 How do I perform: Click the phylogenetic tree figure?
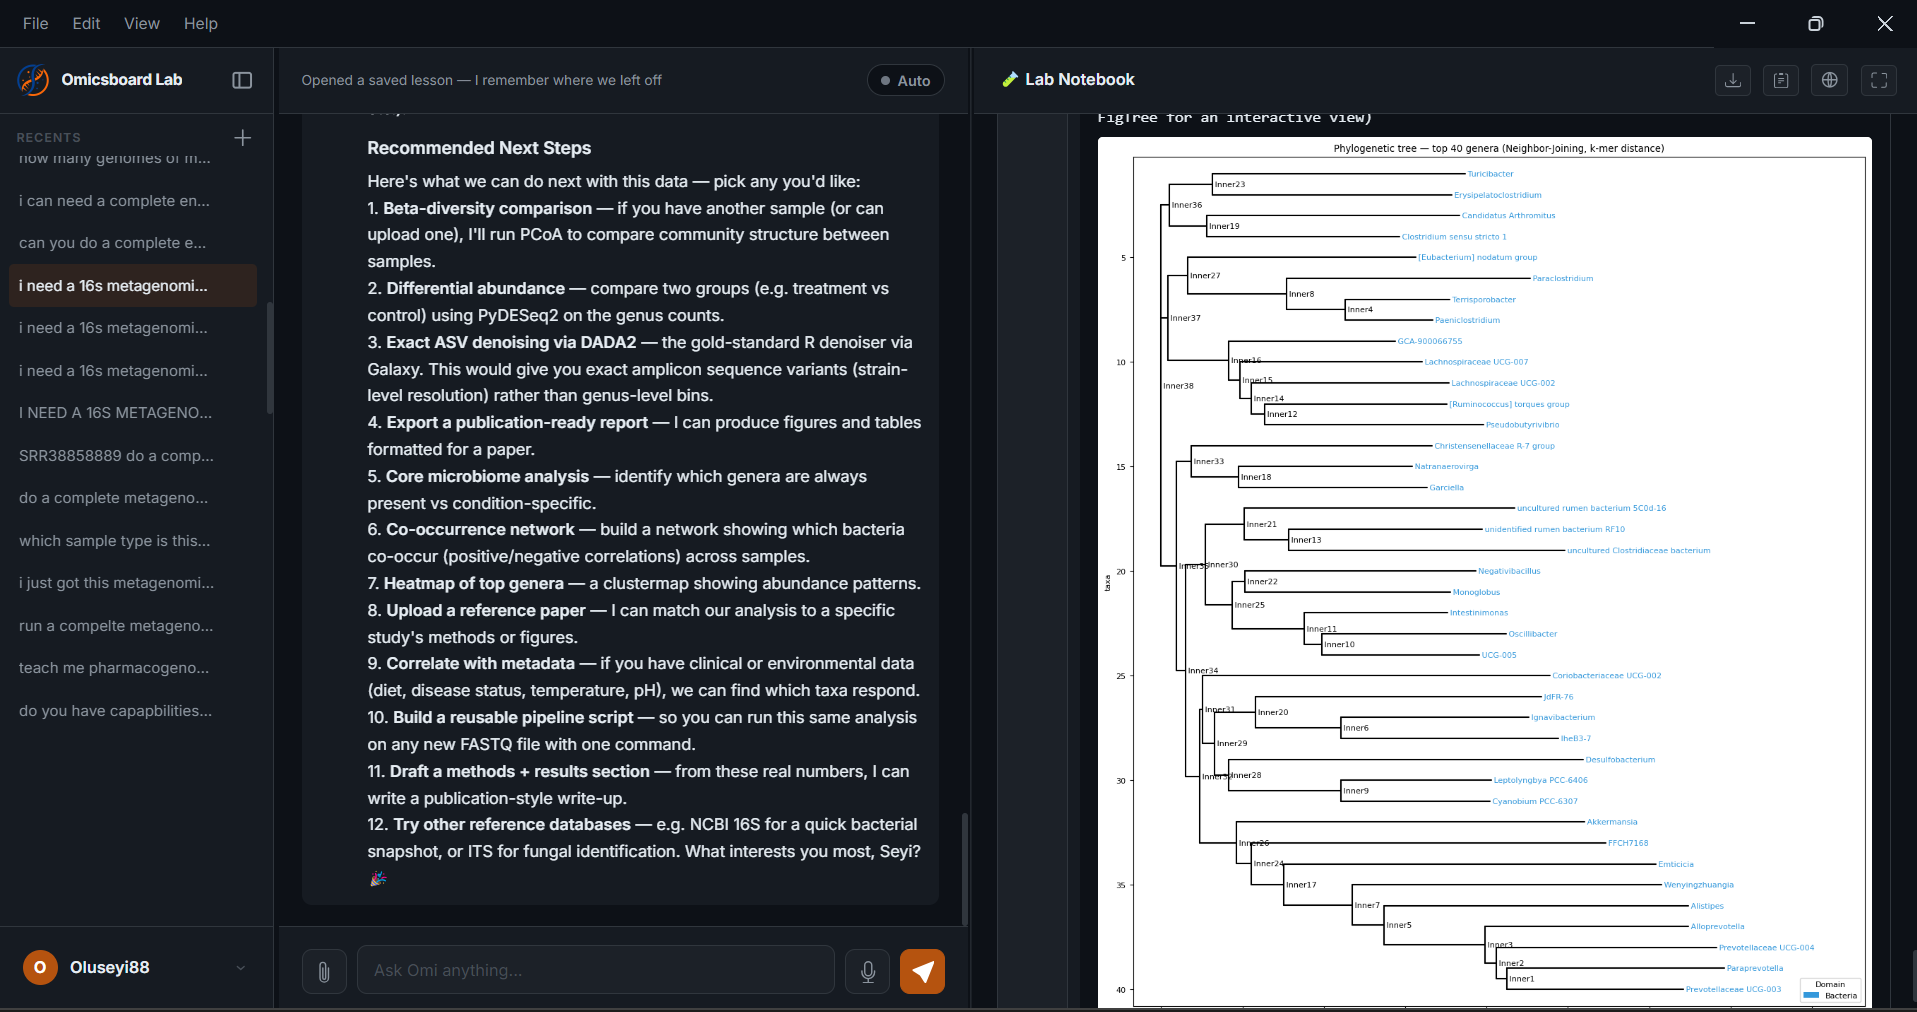coord(1484,572)
